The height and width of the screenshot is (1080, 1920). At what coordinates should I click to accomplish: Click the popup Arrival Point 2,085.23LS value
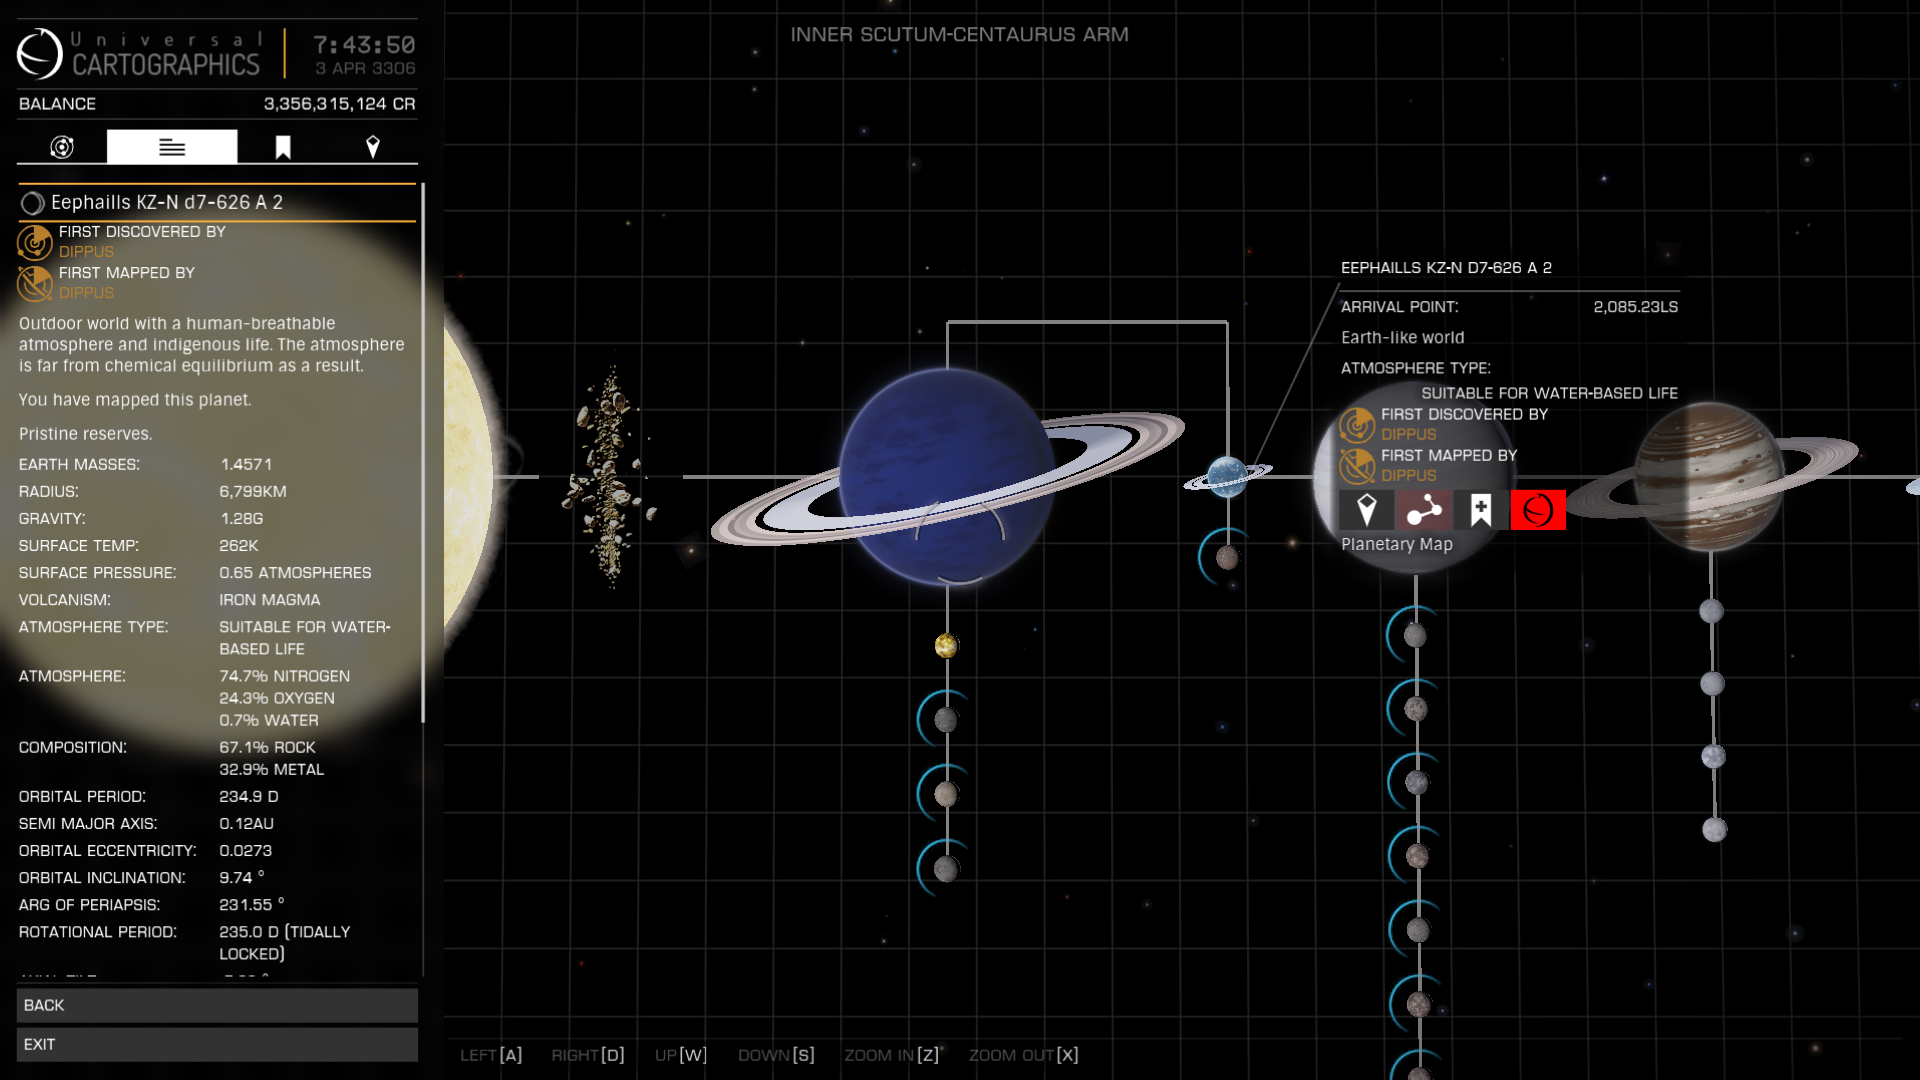pos(1636,307)
